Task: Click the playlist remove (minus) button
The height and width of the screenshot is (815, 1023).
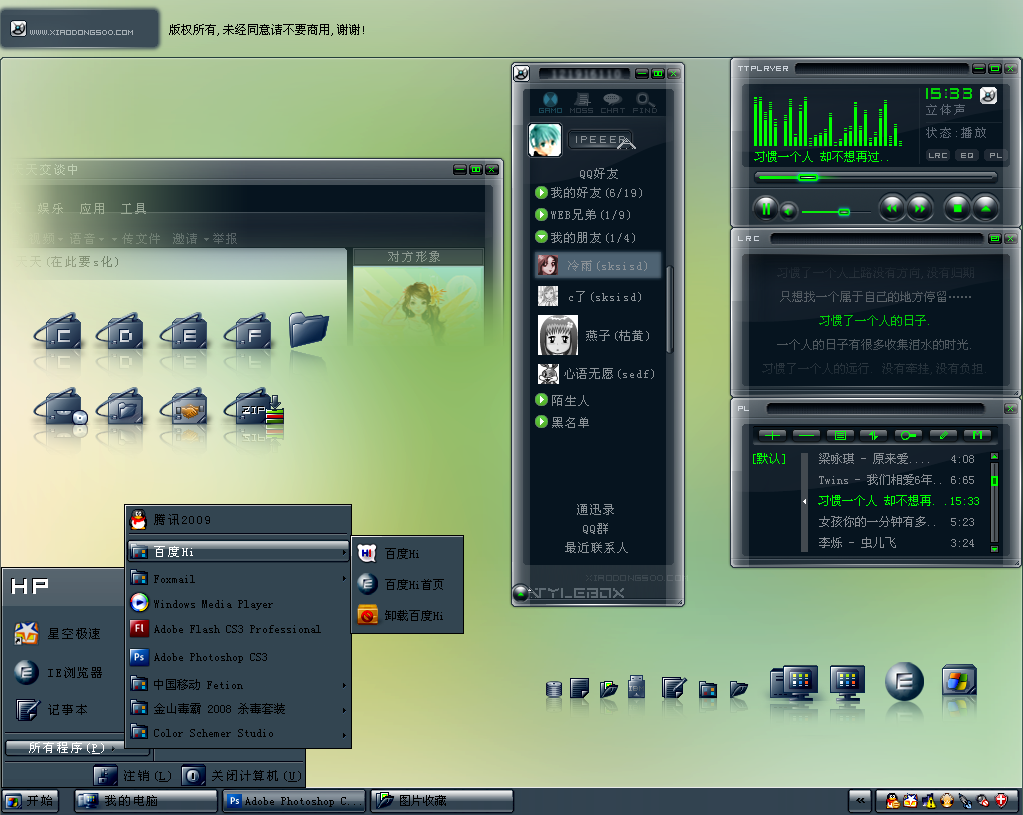Action: point(806,435)
